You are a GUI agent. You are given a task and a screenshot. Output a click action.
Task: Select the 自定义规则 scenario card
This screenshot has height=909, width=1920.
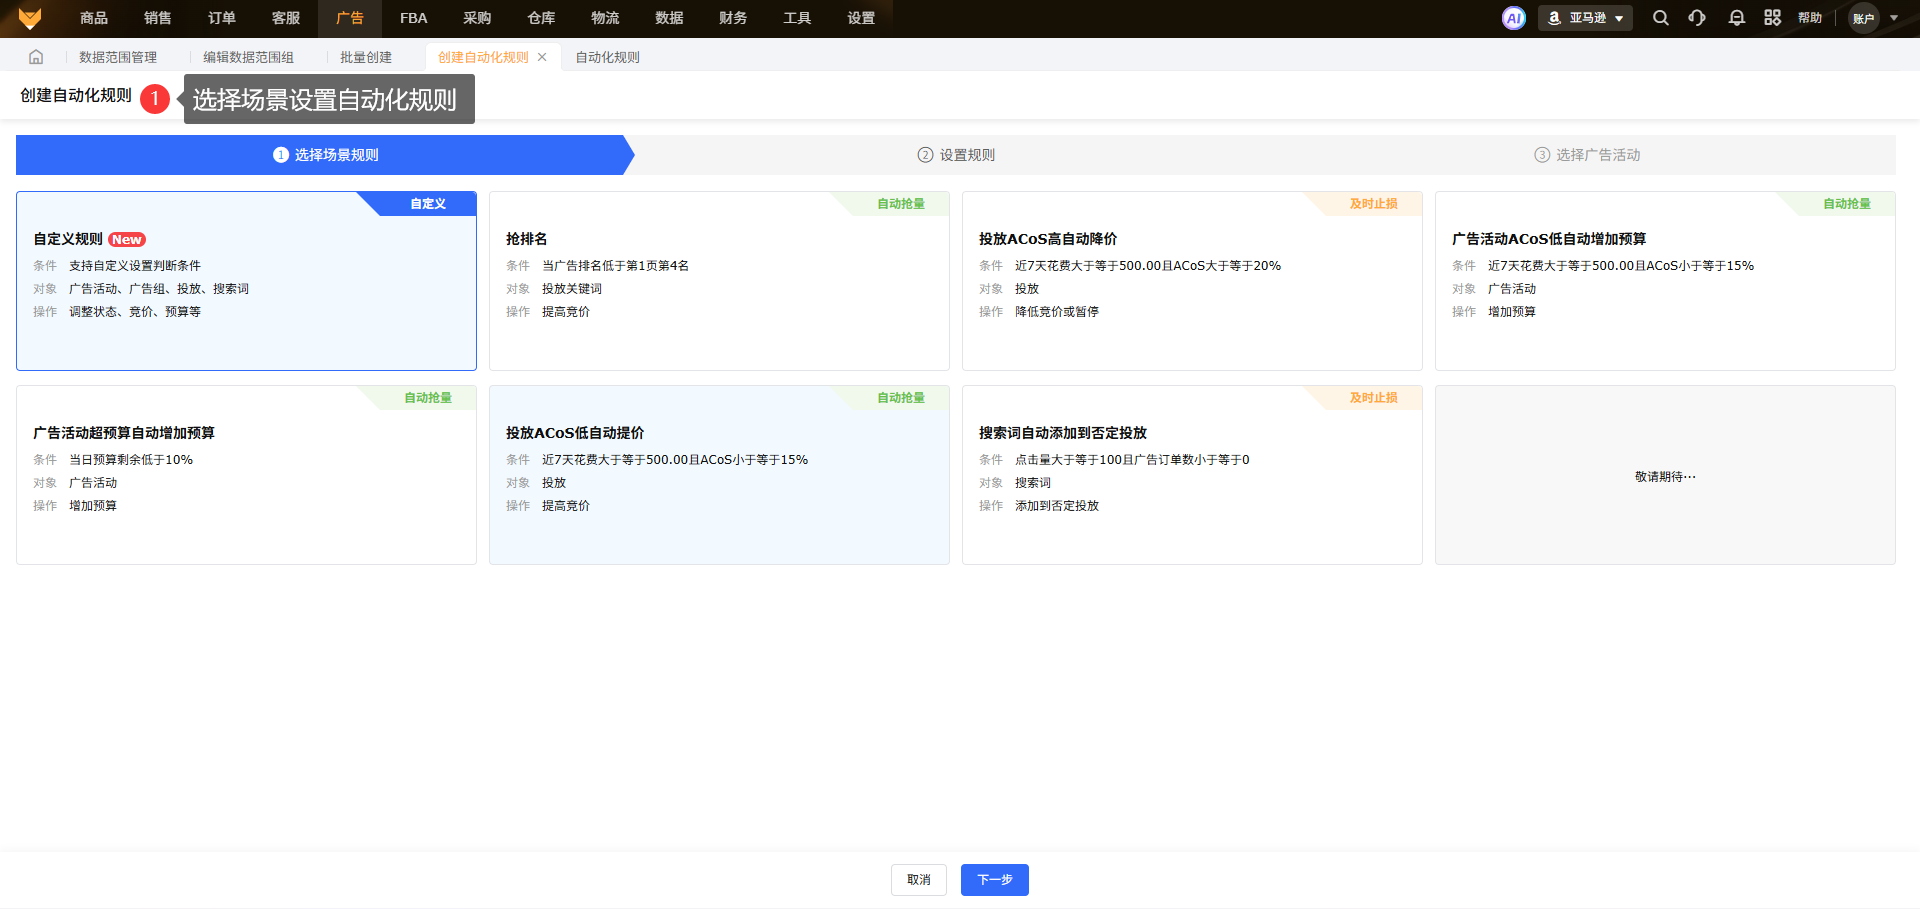(246, 281)
